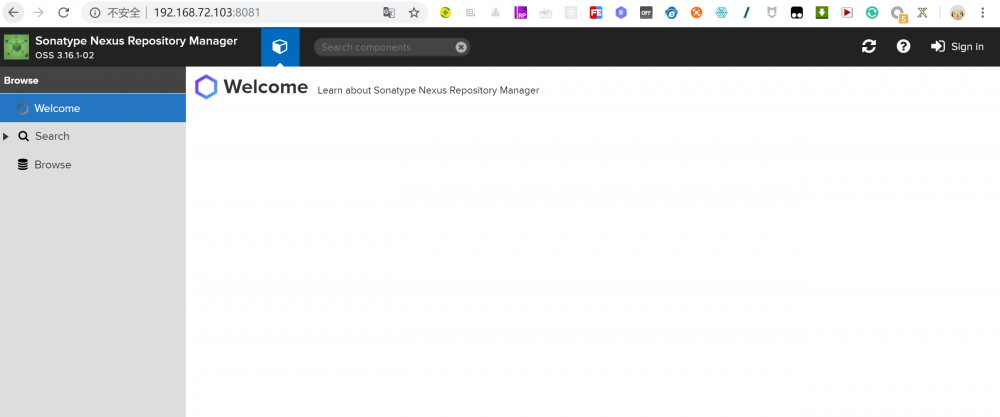
Task: Click the OSS 3.16.1-02 version text
Action: [x=65, y=55]
